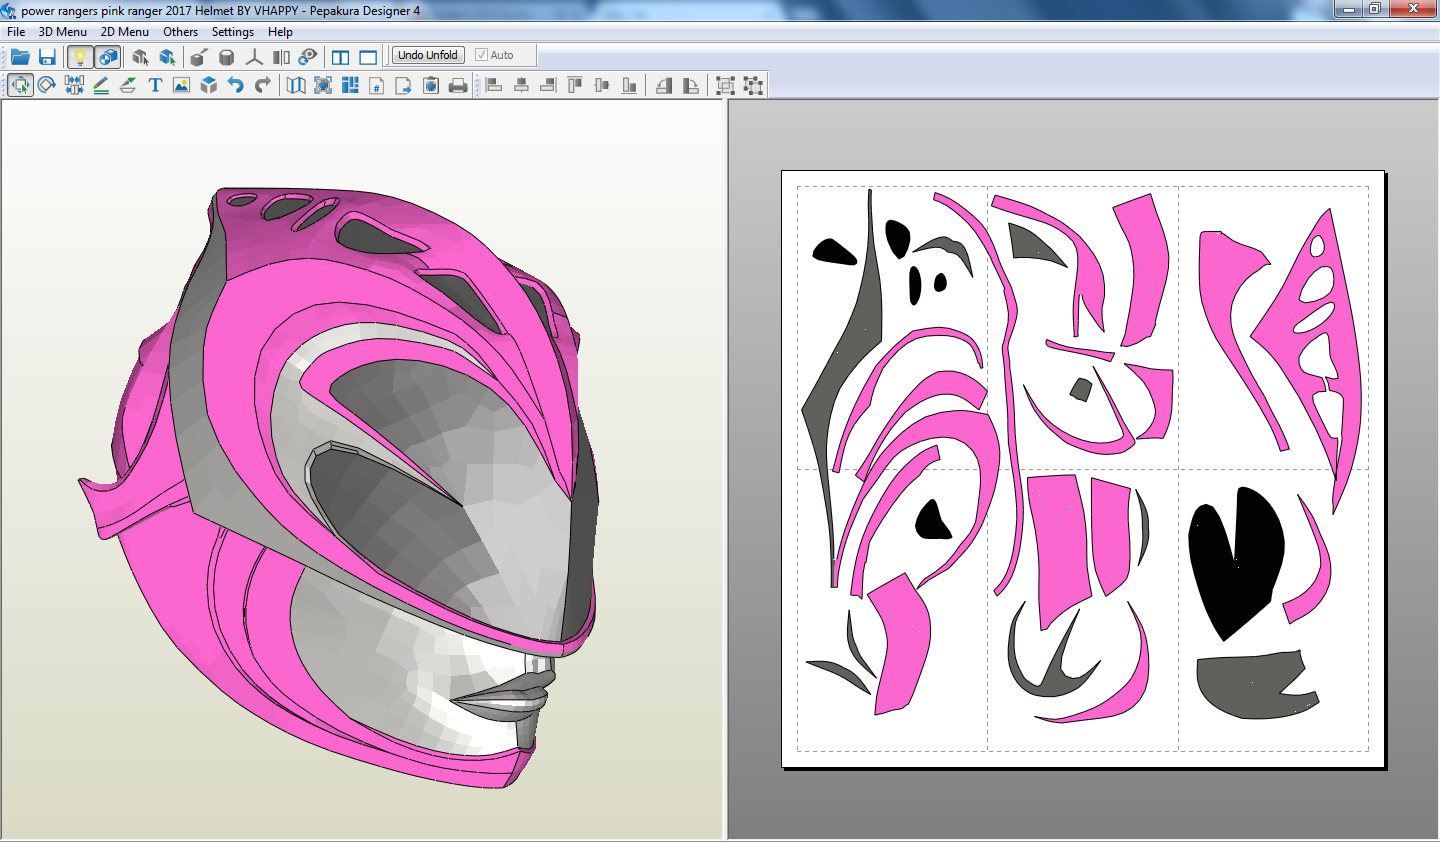Image resolution: width=1440 pixels, height=842 pixels.
Task: Click the Undo Unfold button
Action: click(x=427, y=55)
